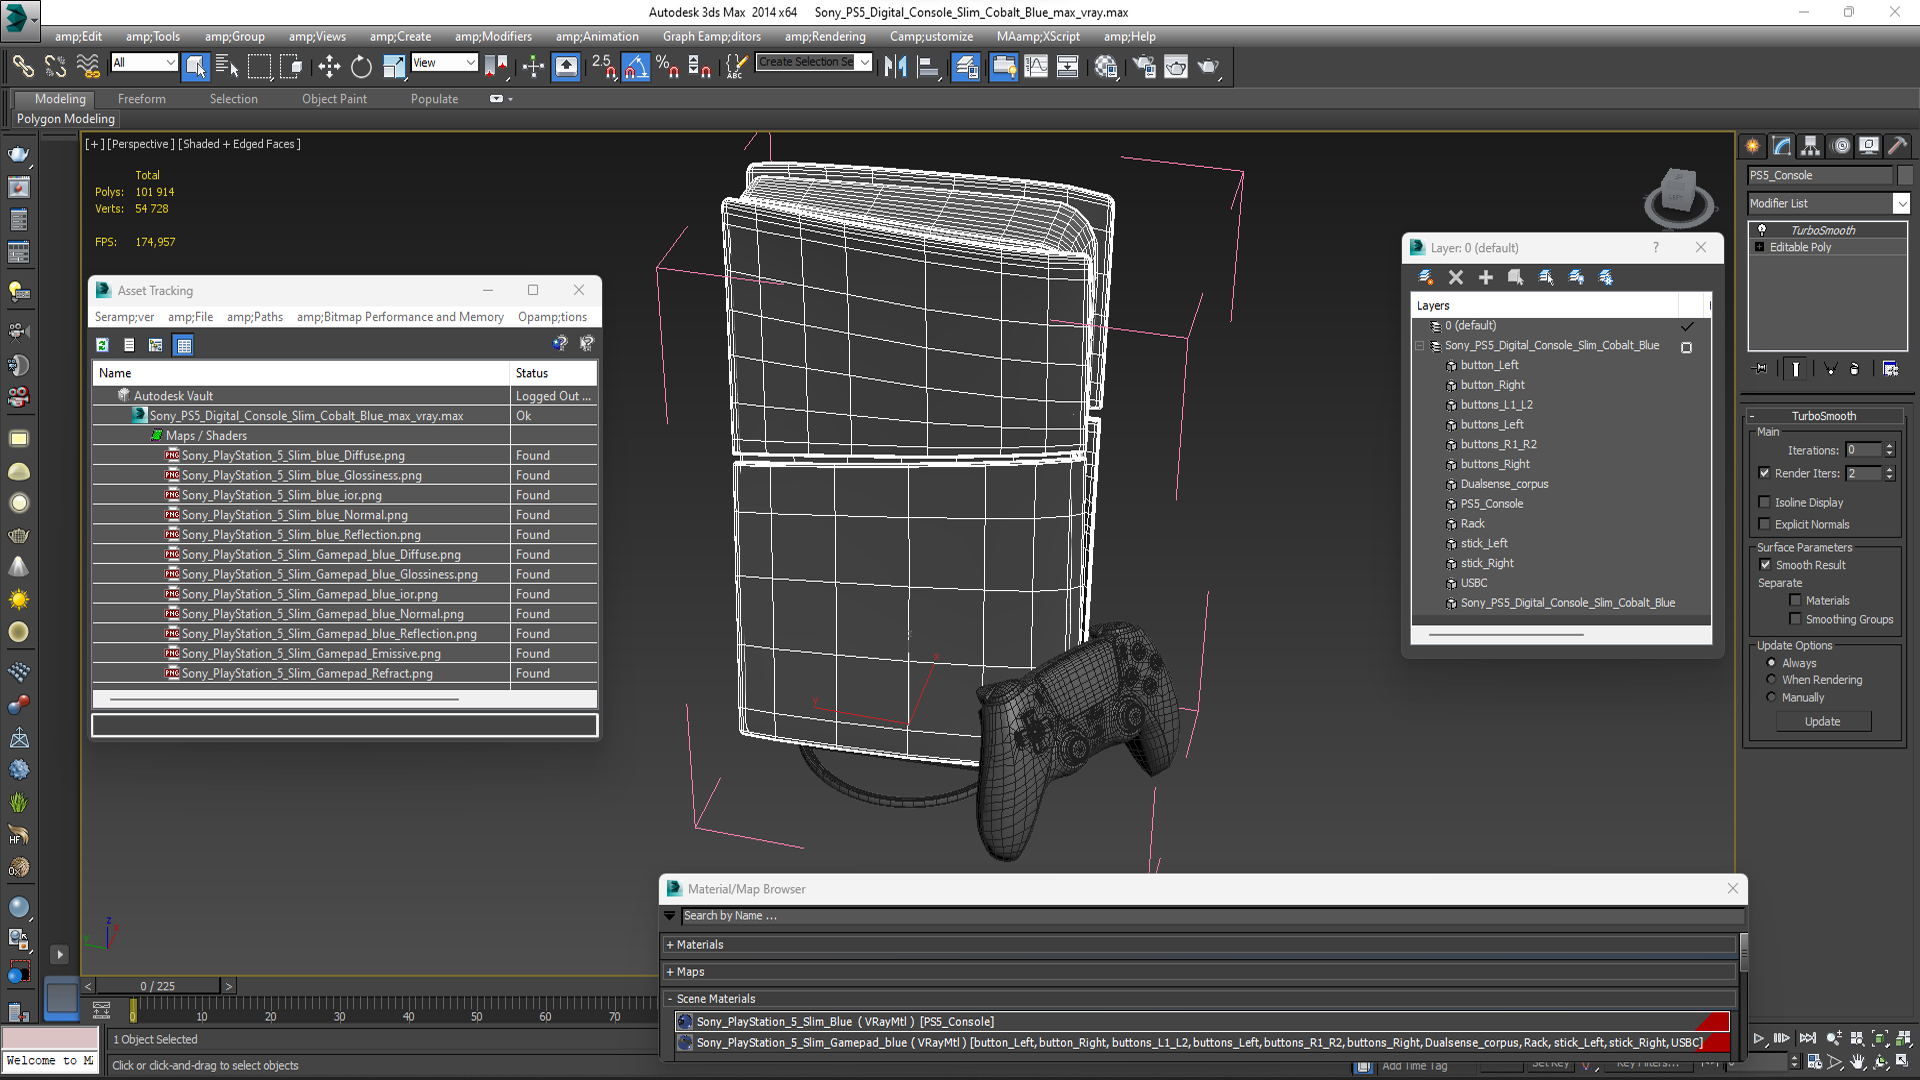Image resolution: width=1920 pixels, height=1080 pixels.
Task: Check Separate by Materials
Action: (x=1795, y=600)
